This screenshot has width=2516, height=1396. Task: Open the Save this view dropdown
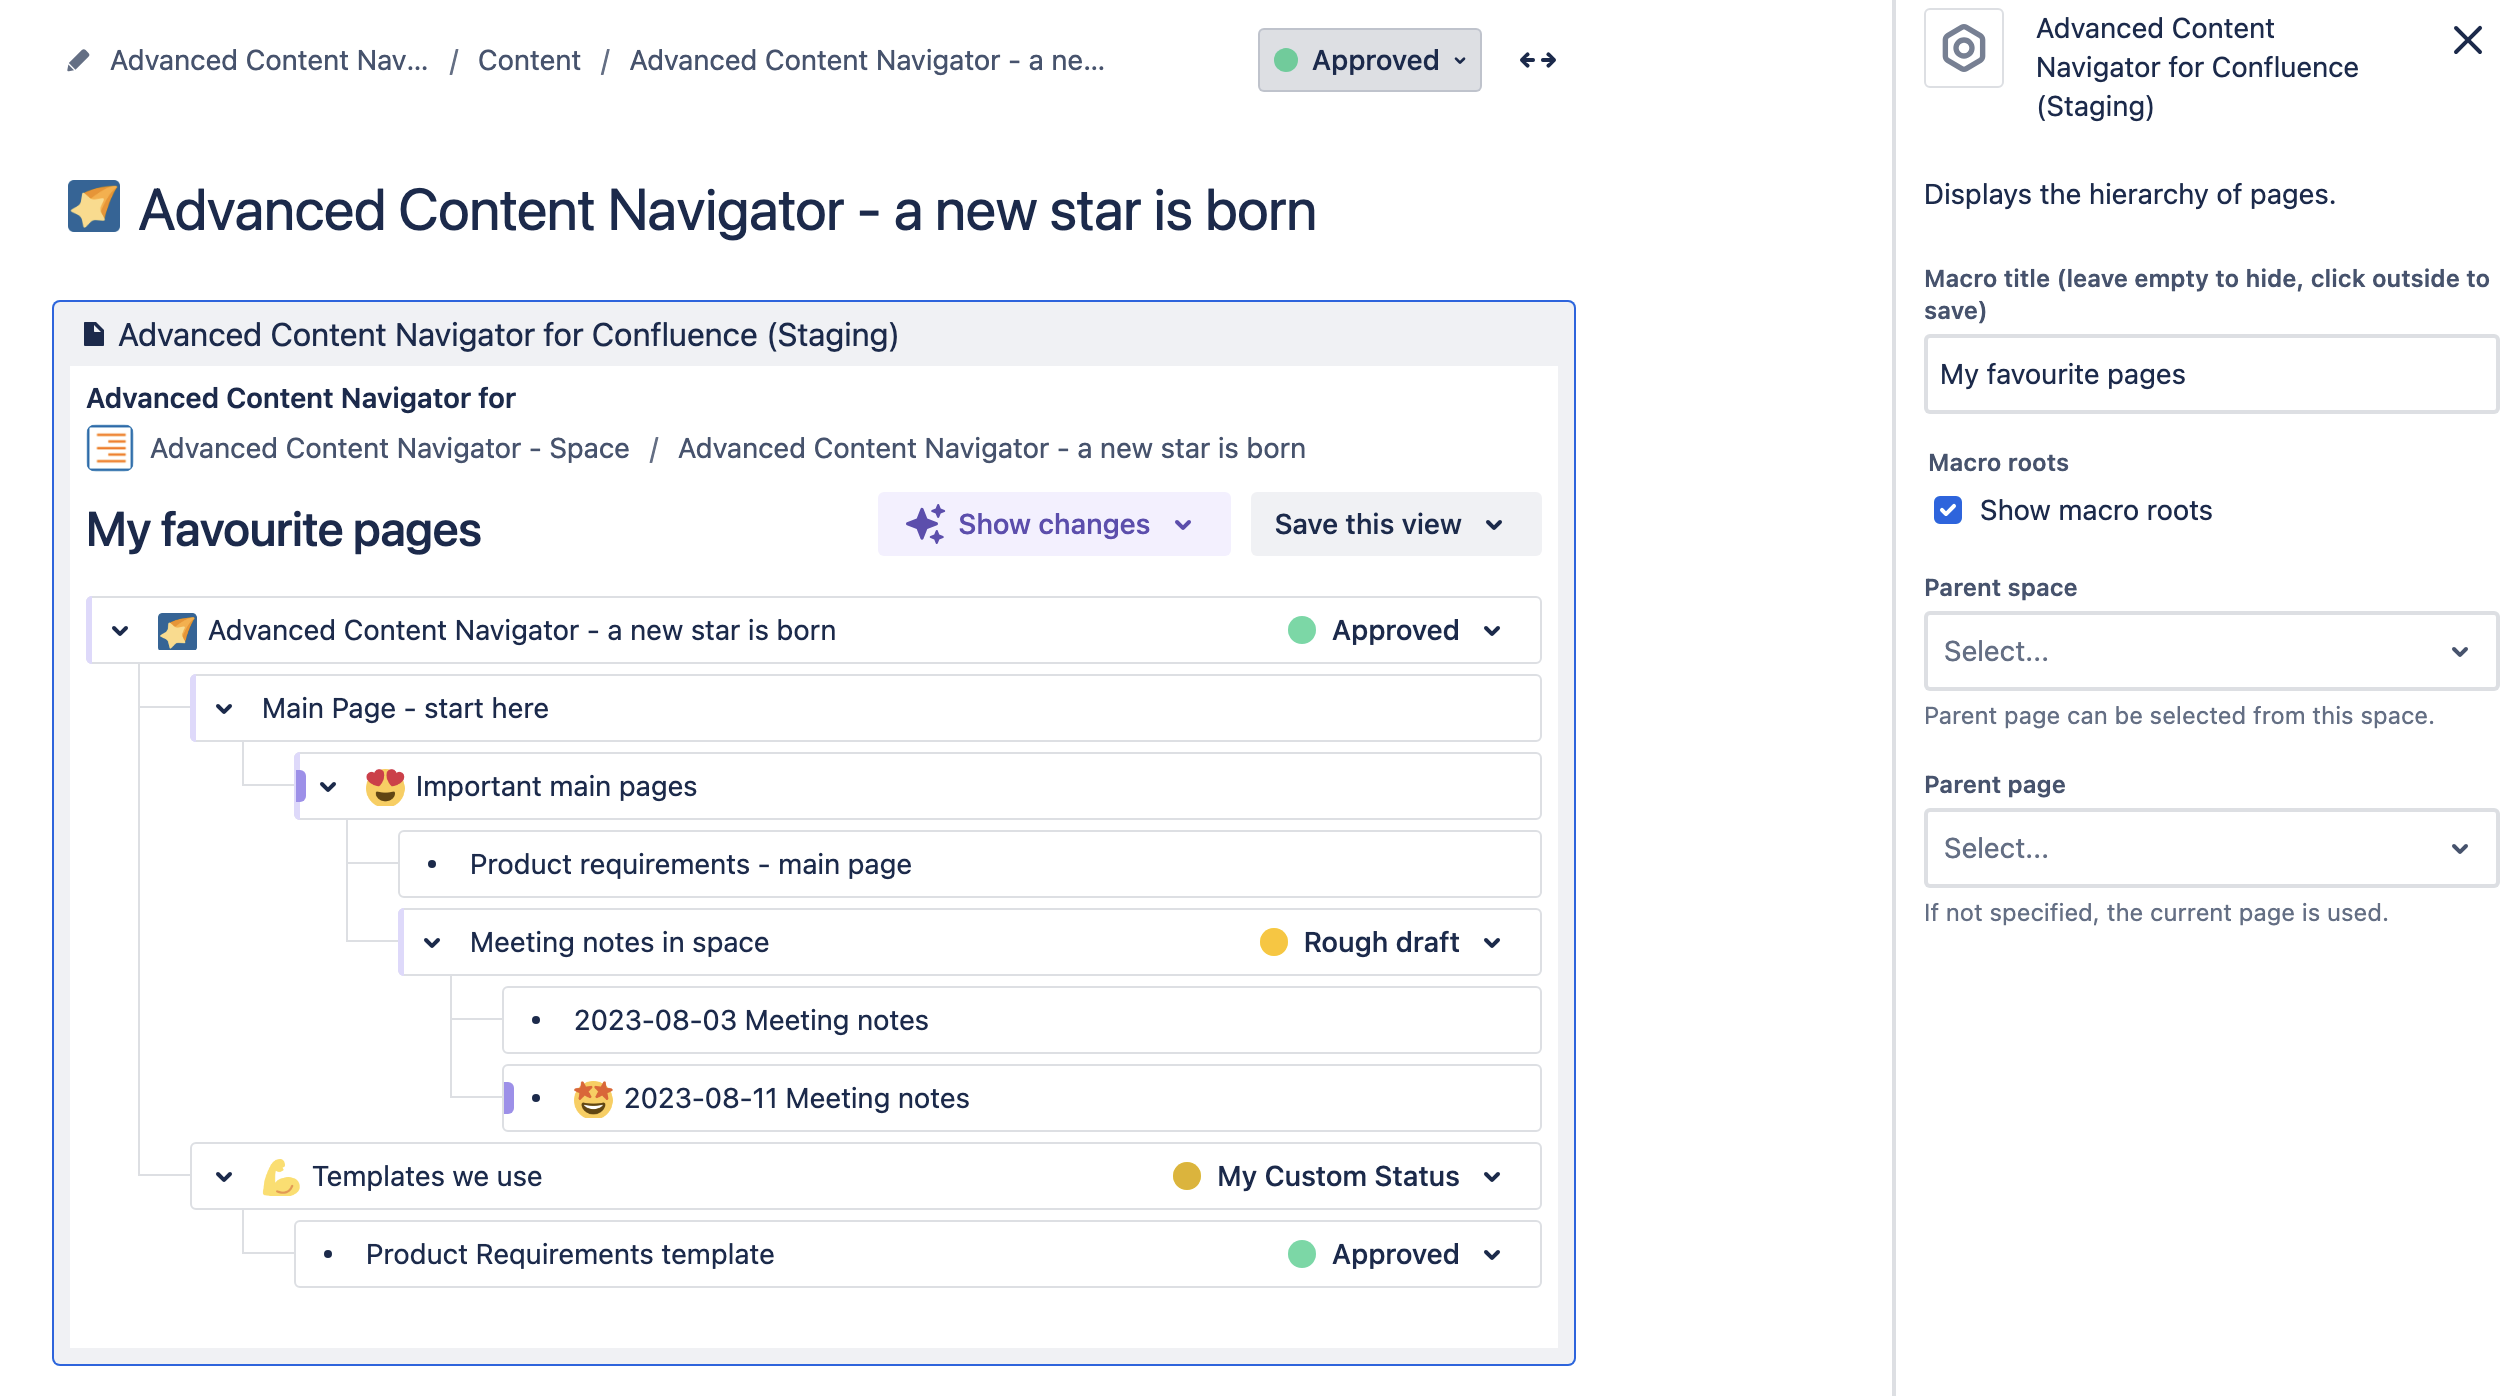tap(1395, 524)
